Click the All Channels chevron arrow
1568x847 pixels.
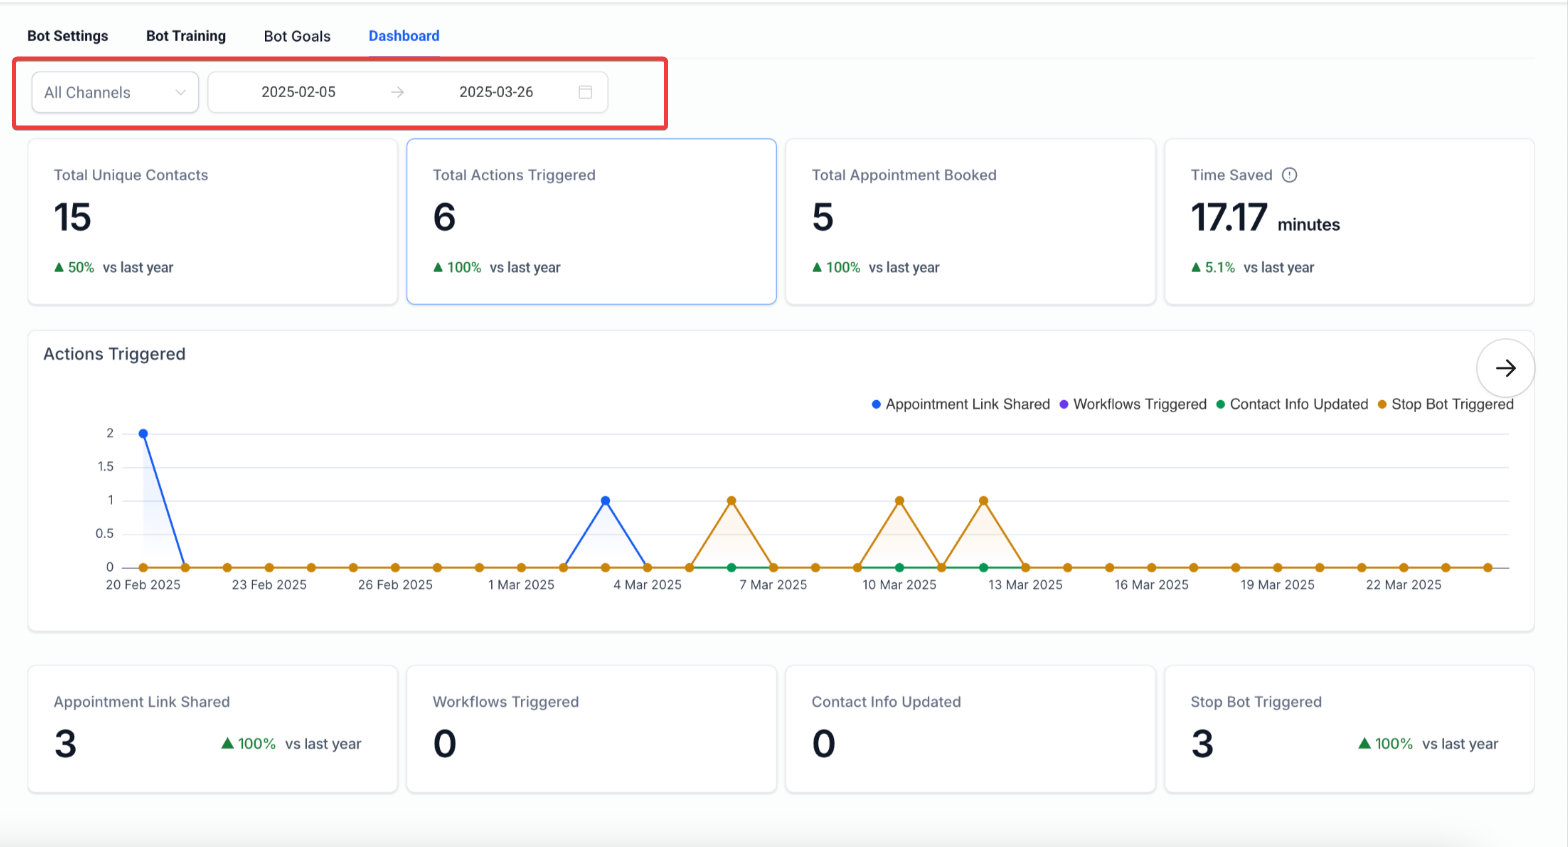(180, 92)
